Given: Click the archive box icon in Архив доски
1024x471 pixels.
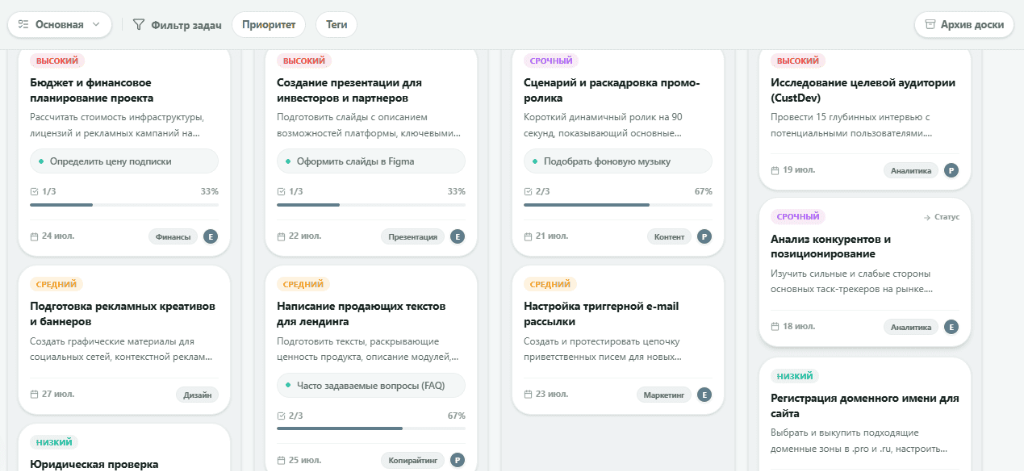Looking at the screenshot, I should pos(930,25).
